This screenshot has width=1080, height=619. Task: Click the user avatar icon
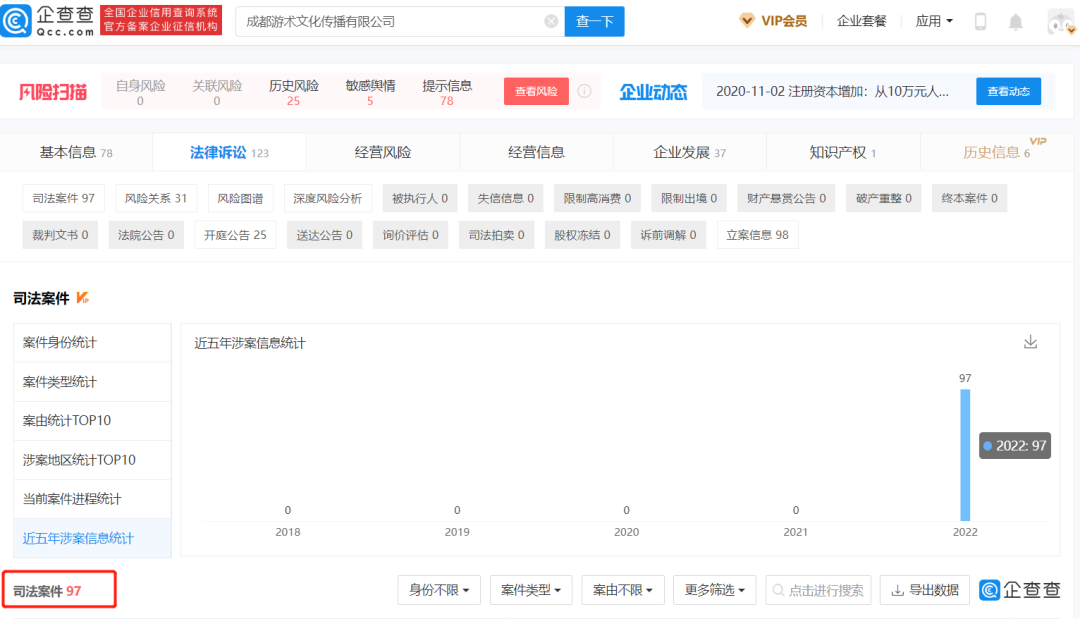coord(1060,21)
